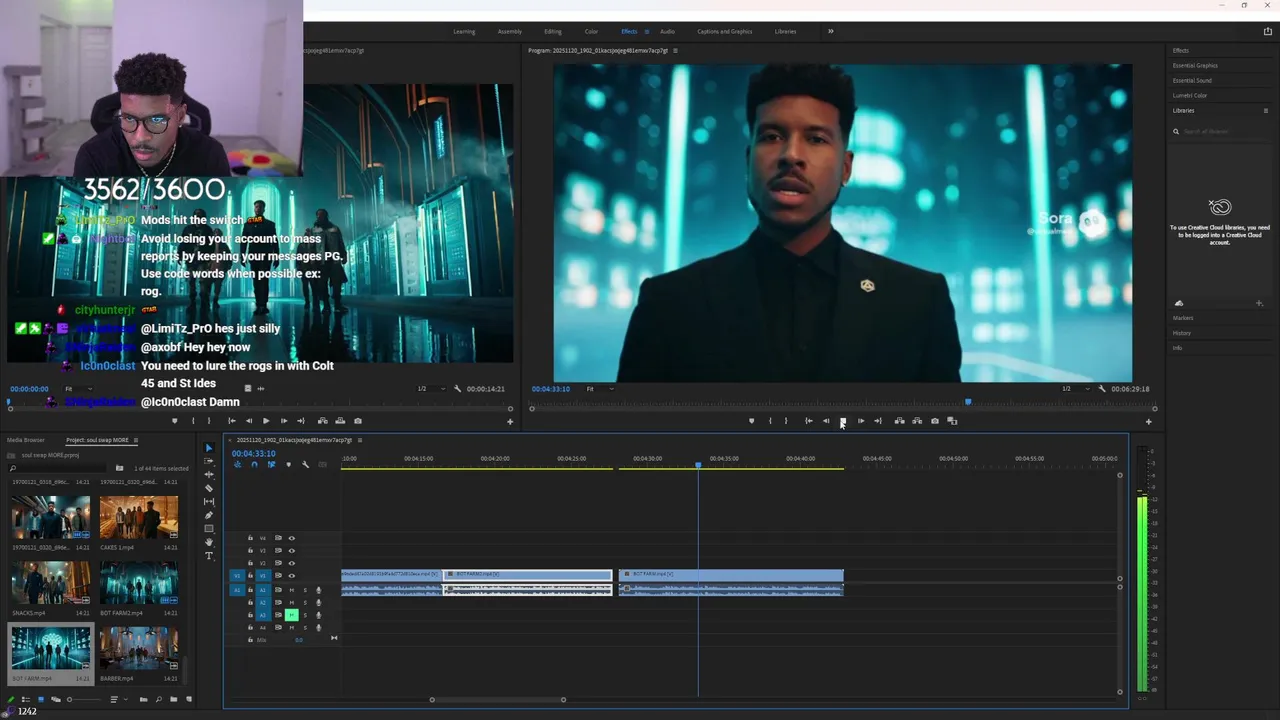
Task: Open workspace overflow double-chevron menu
Action: pyautogui.click(x=830, y=31)
